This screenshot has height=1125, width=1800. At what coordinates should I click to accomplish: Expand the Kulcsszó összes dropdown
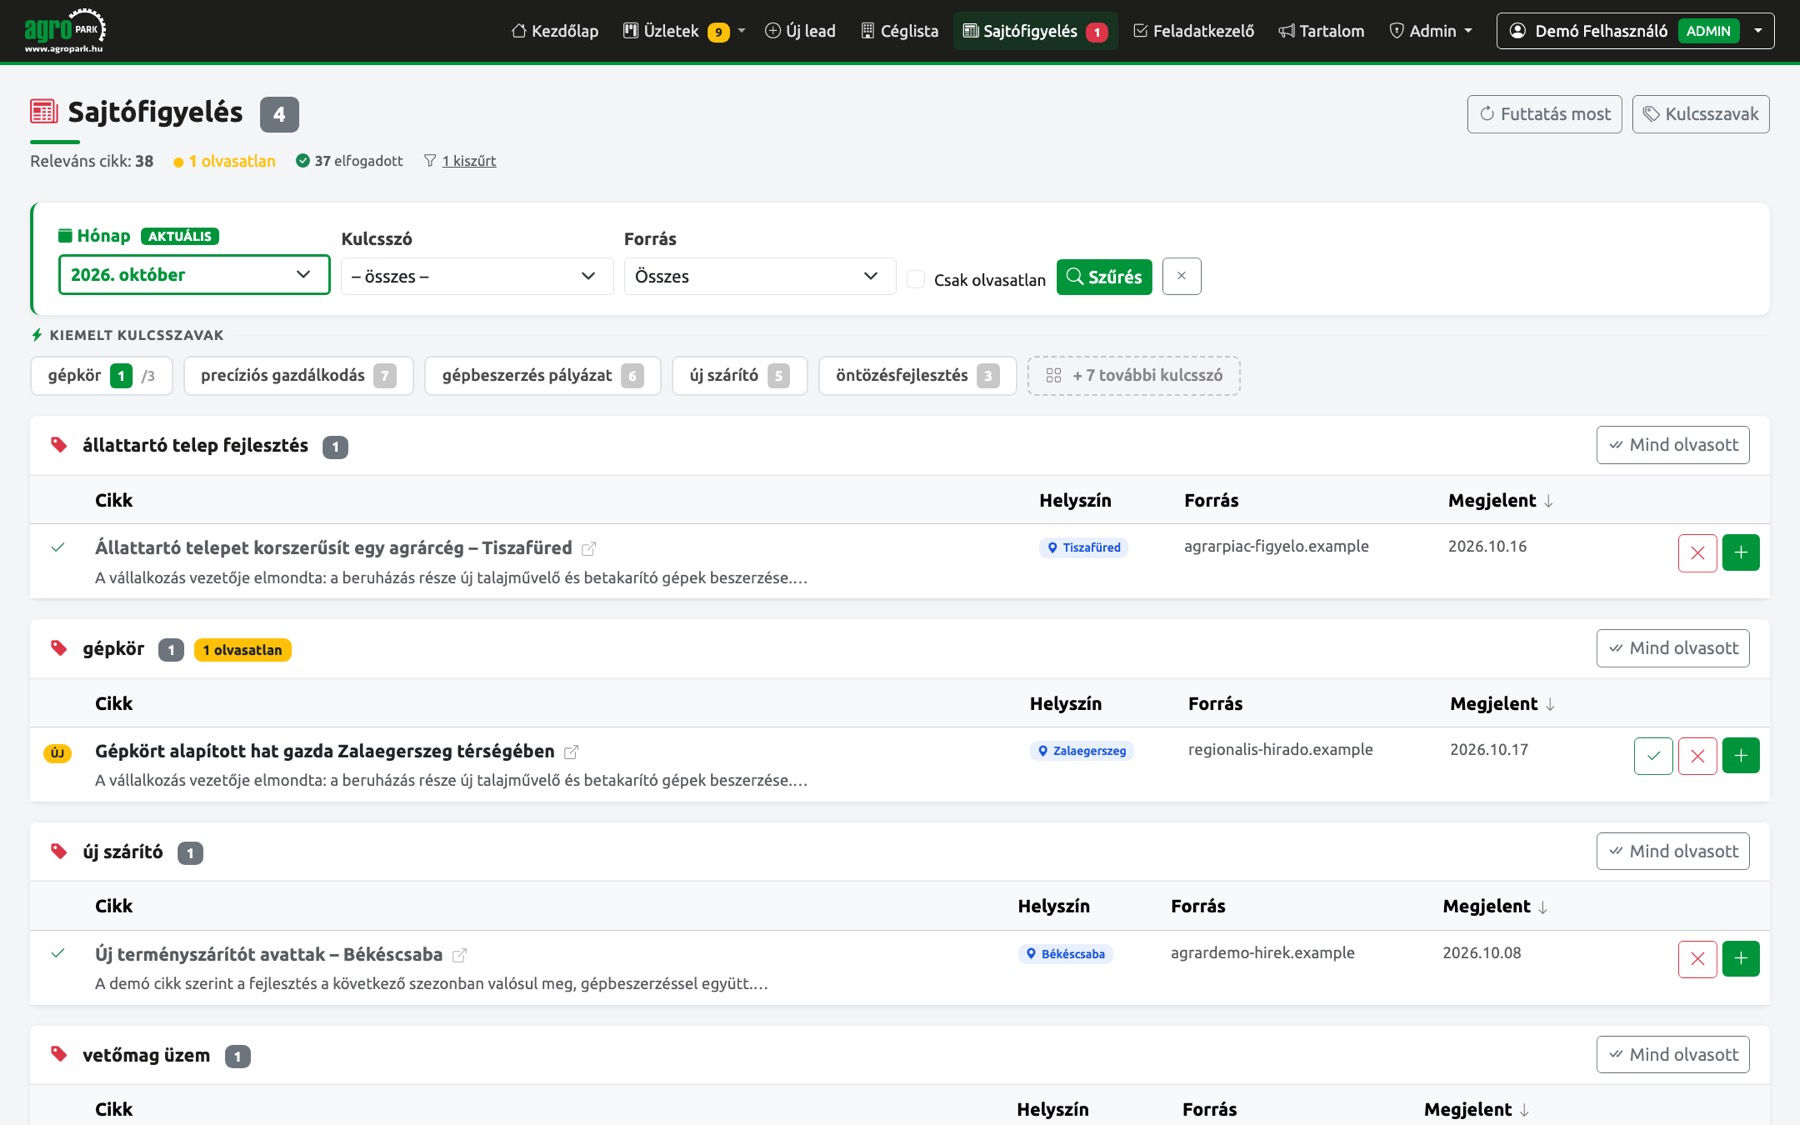(x=477, y=276)
